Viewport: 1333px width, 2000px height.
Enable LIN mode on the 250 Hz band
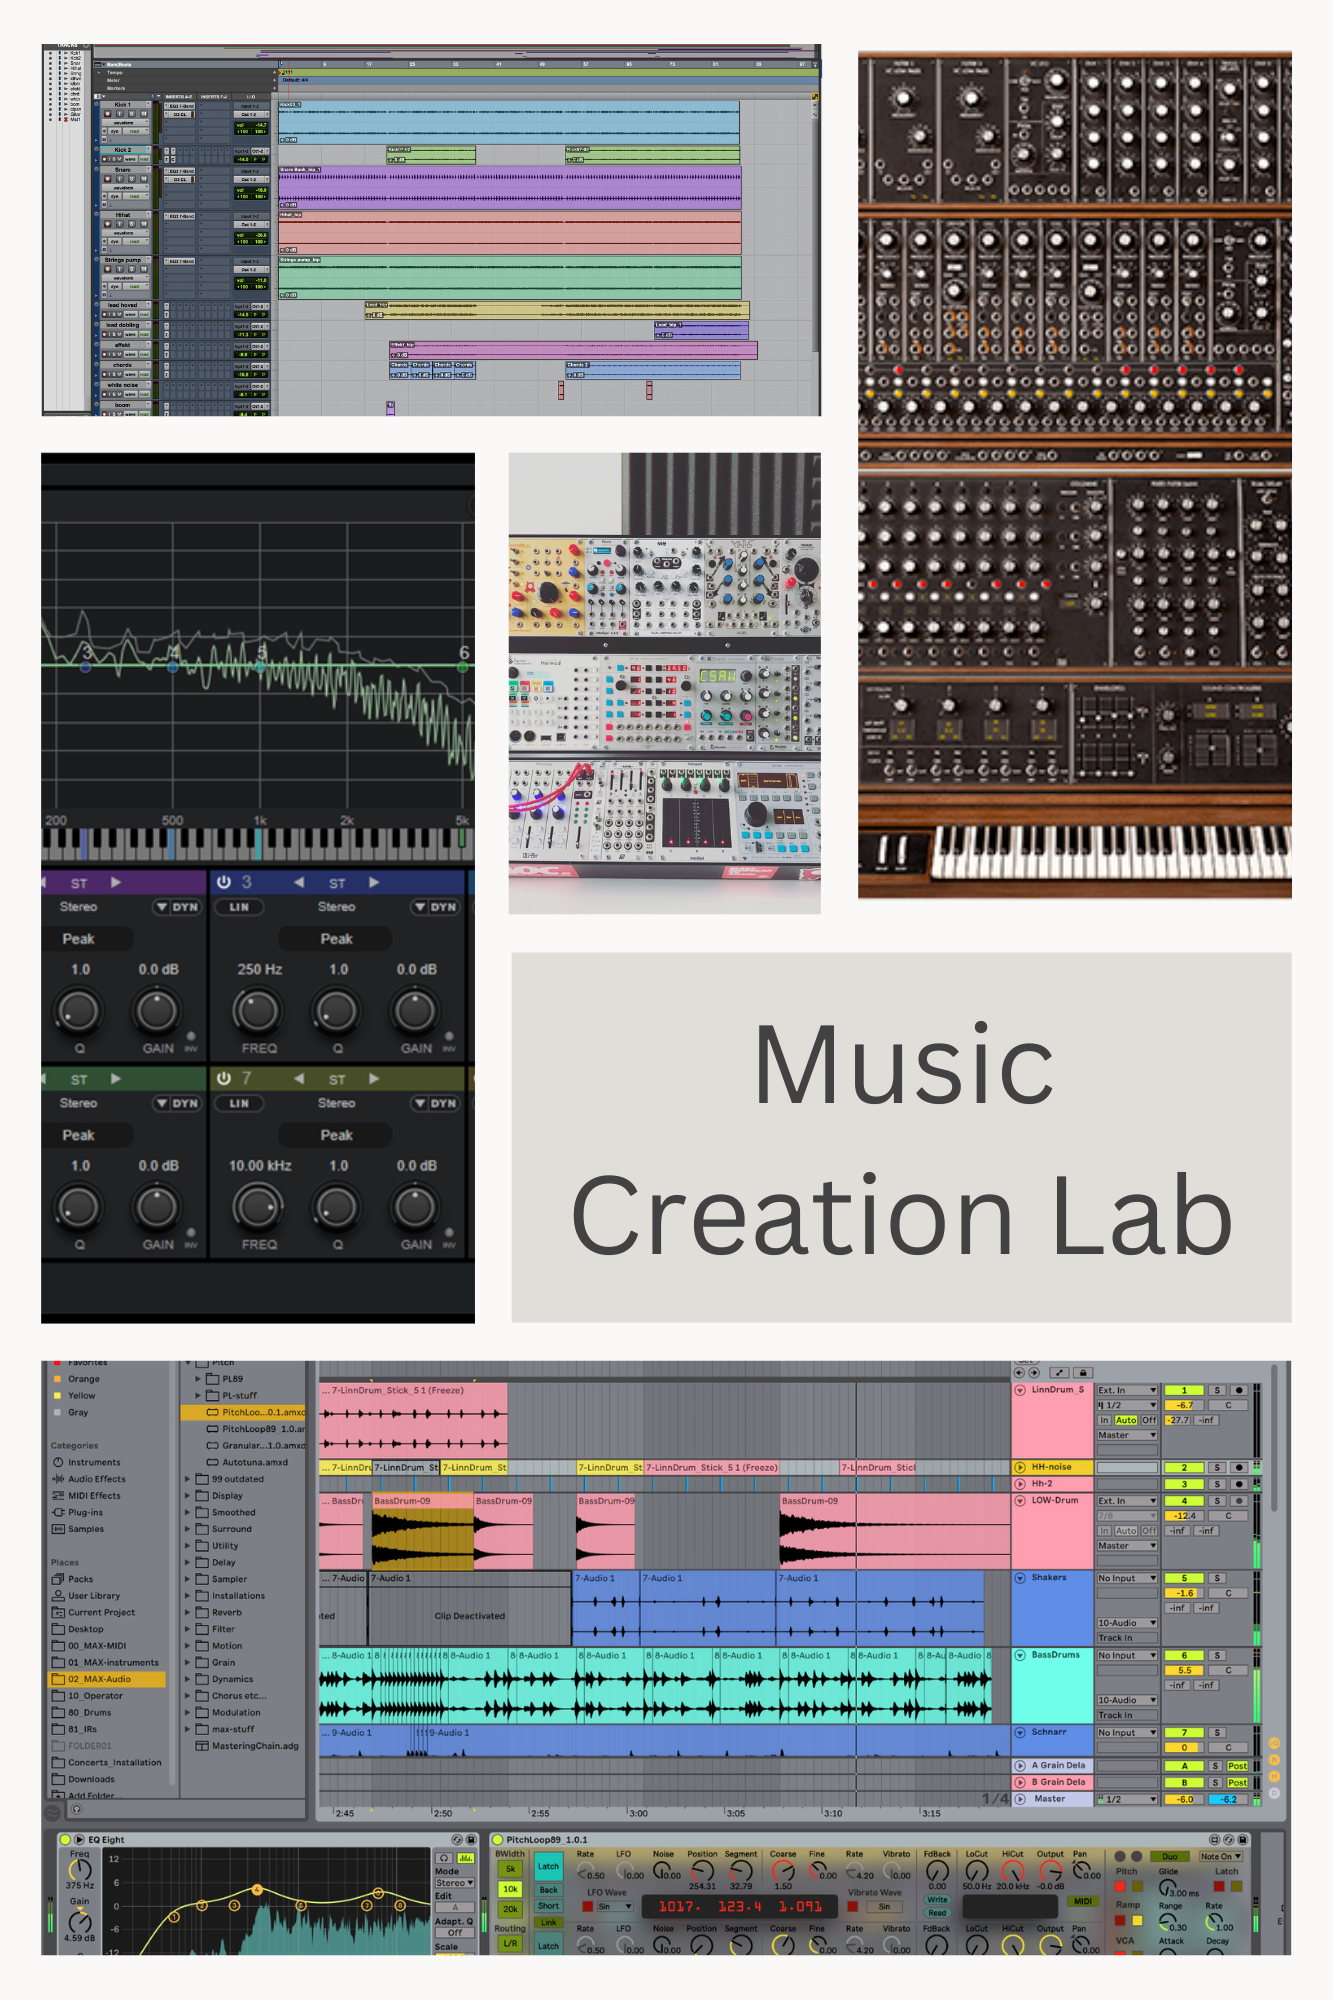[239, 907]
